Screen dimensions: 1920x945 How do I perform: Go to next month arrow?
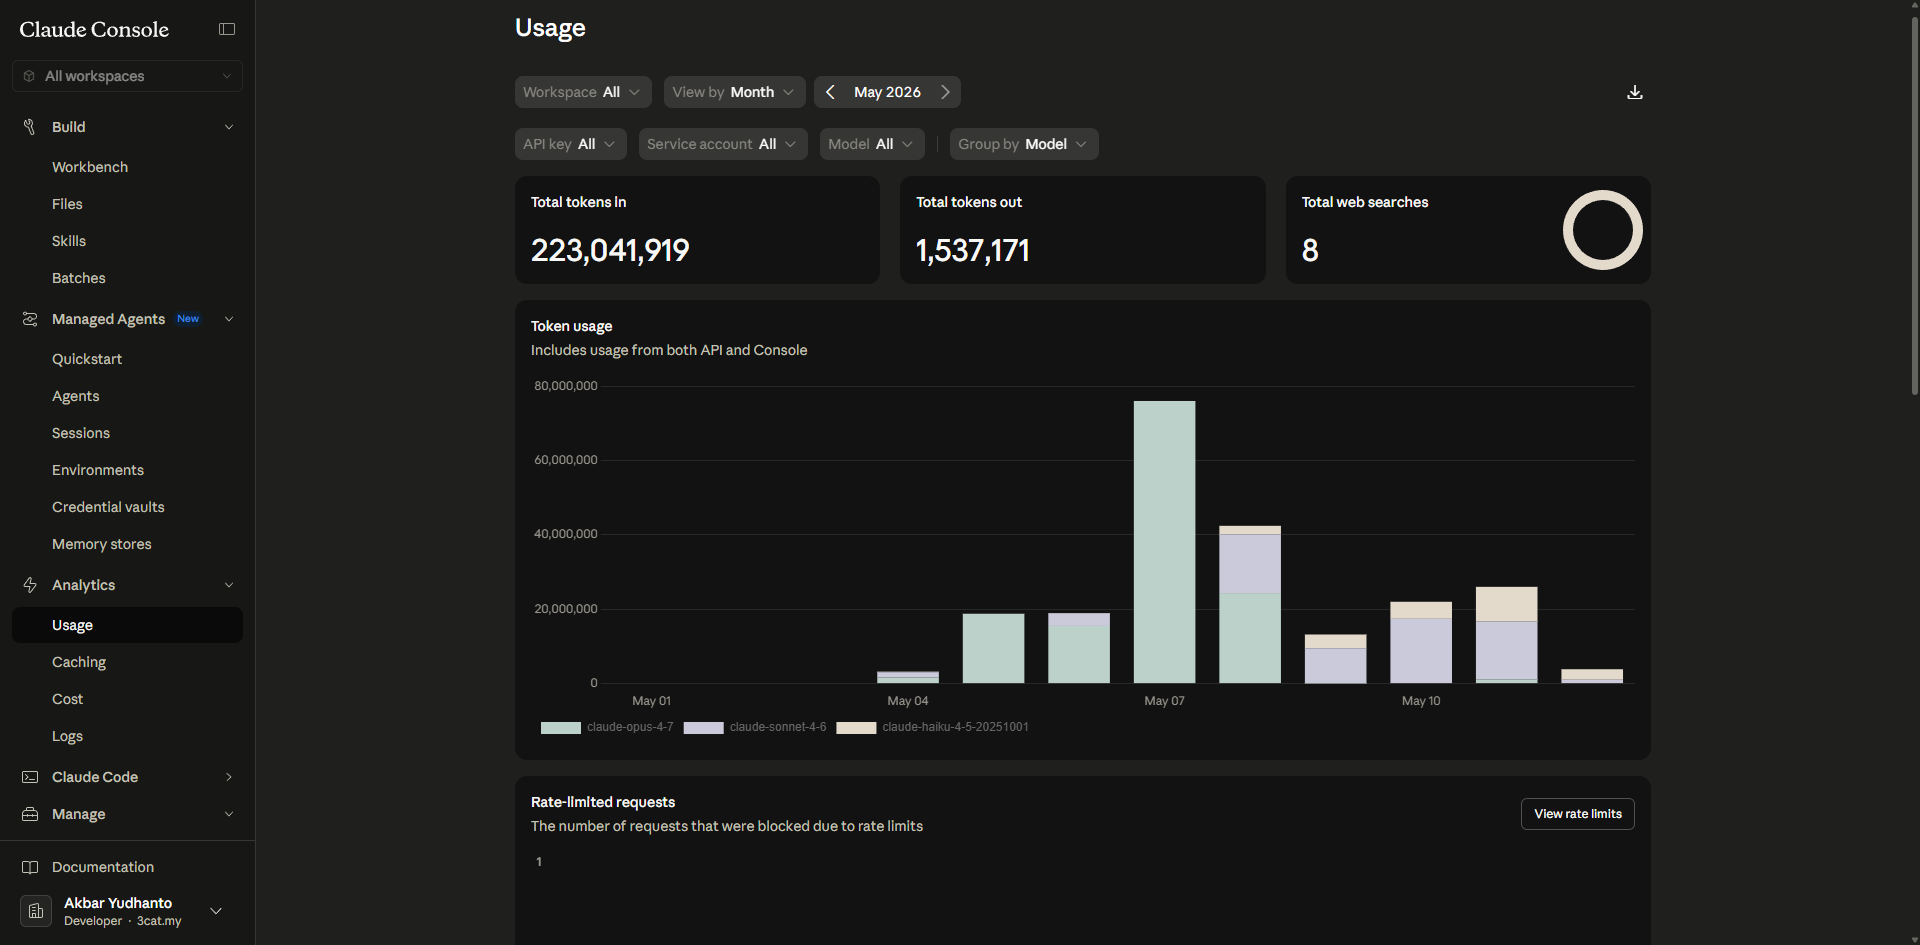pyautogui.click(x=945, y=92)
